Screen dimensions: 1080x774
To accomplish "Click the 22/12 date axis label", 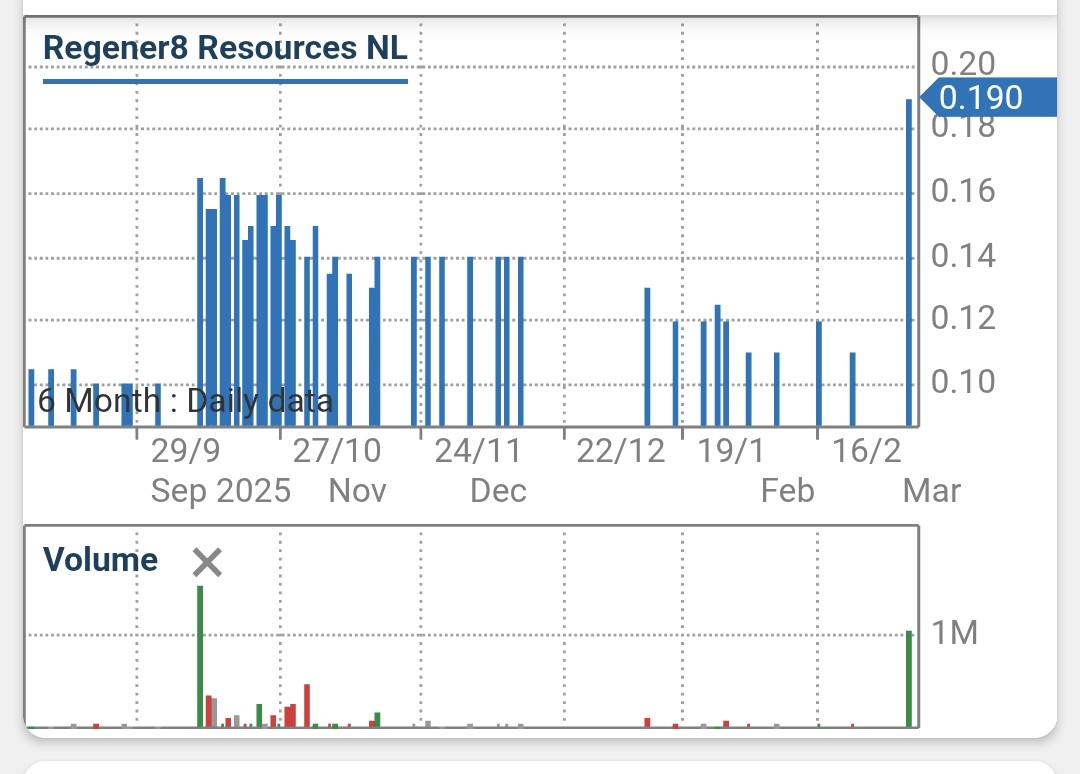I will [x=621, y=451].
